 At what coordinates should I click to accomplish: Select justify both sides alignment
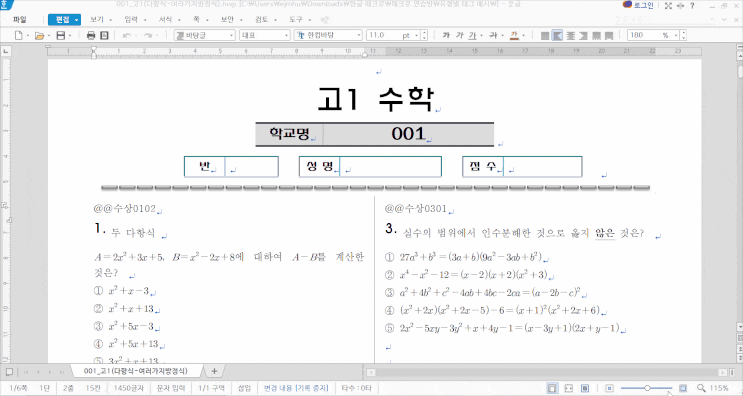click(545, 36)
